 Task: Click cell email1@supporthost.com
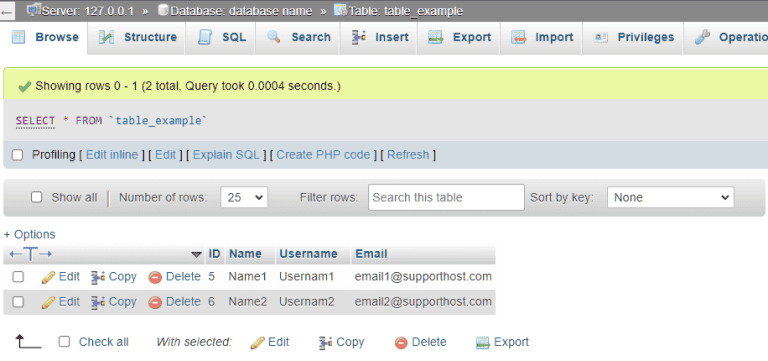point(423,277)
